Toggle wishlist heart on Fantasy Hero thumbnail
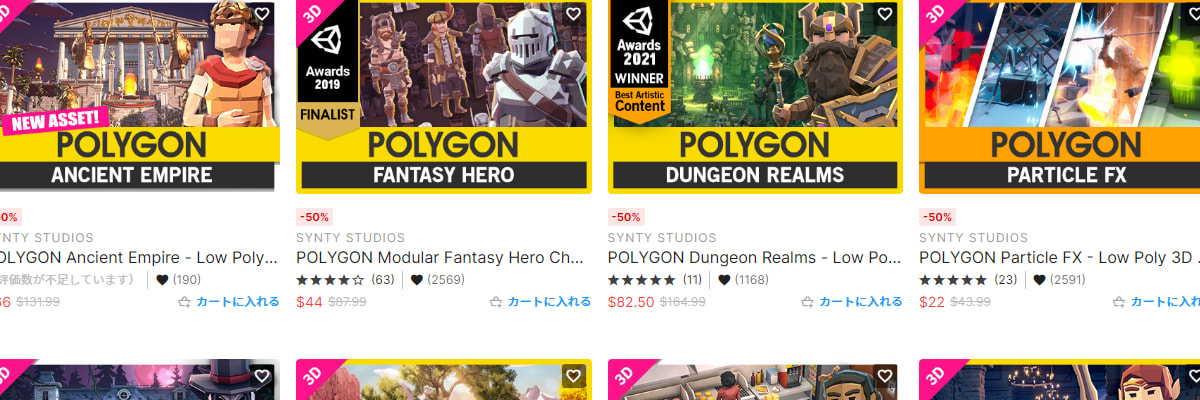1200x400 pixels. coord(573,14)
